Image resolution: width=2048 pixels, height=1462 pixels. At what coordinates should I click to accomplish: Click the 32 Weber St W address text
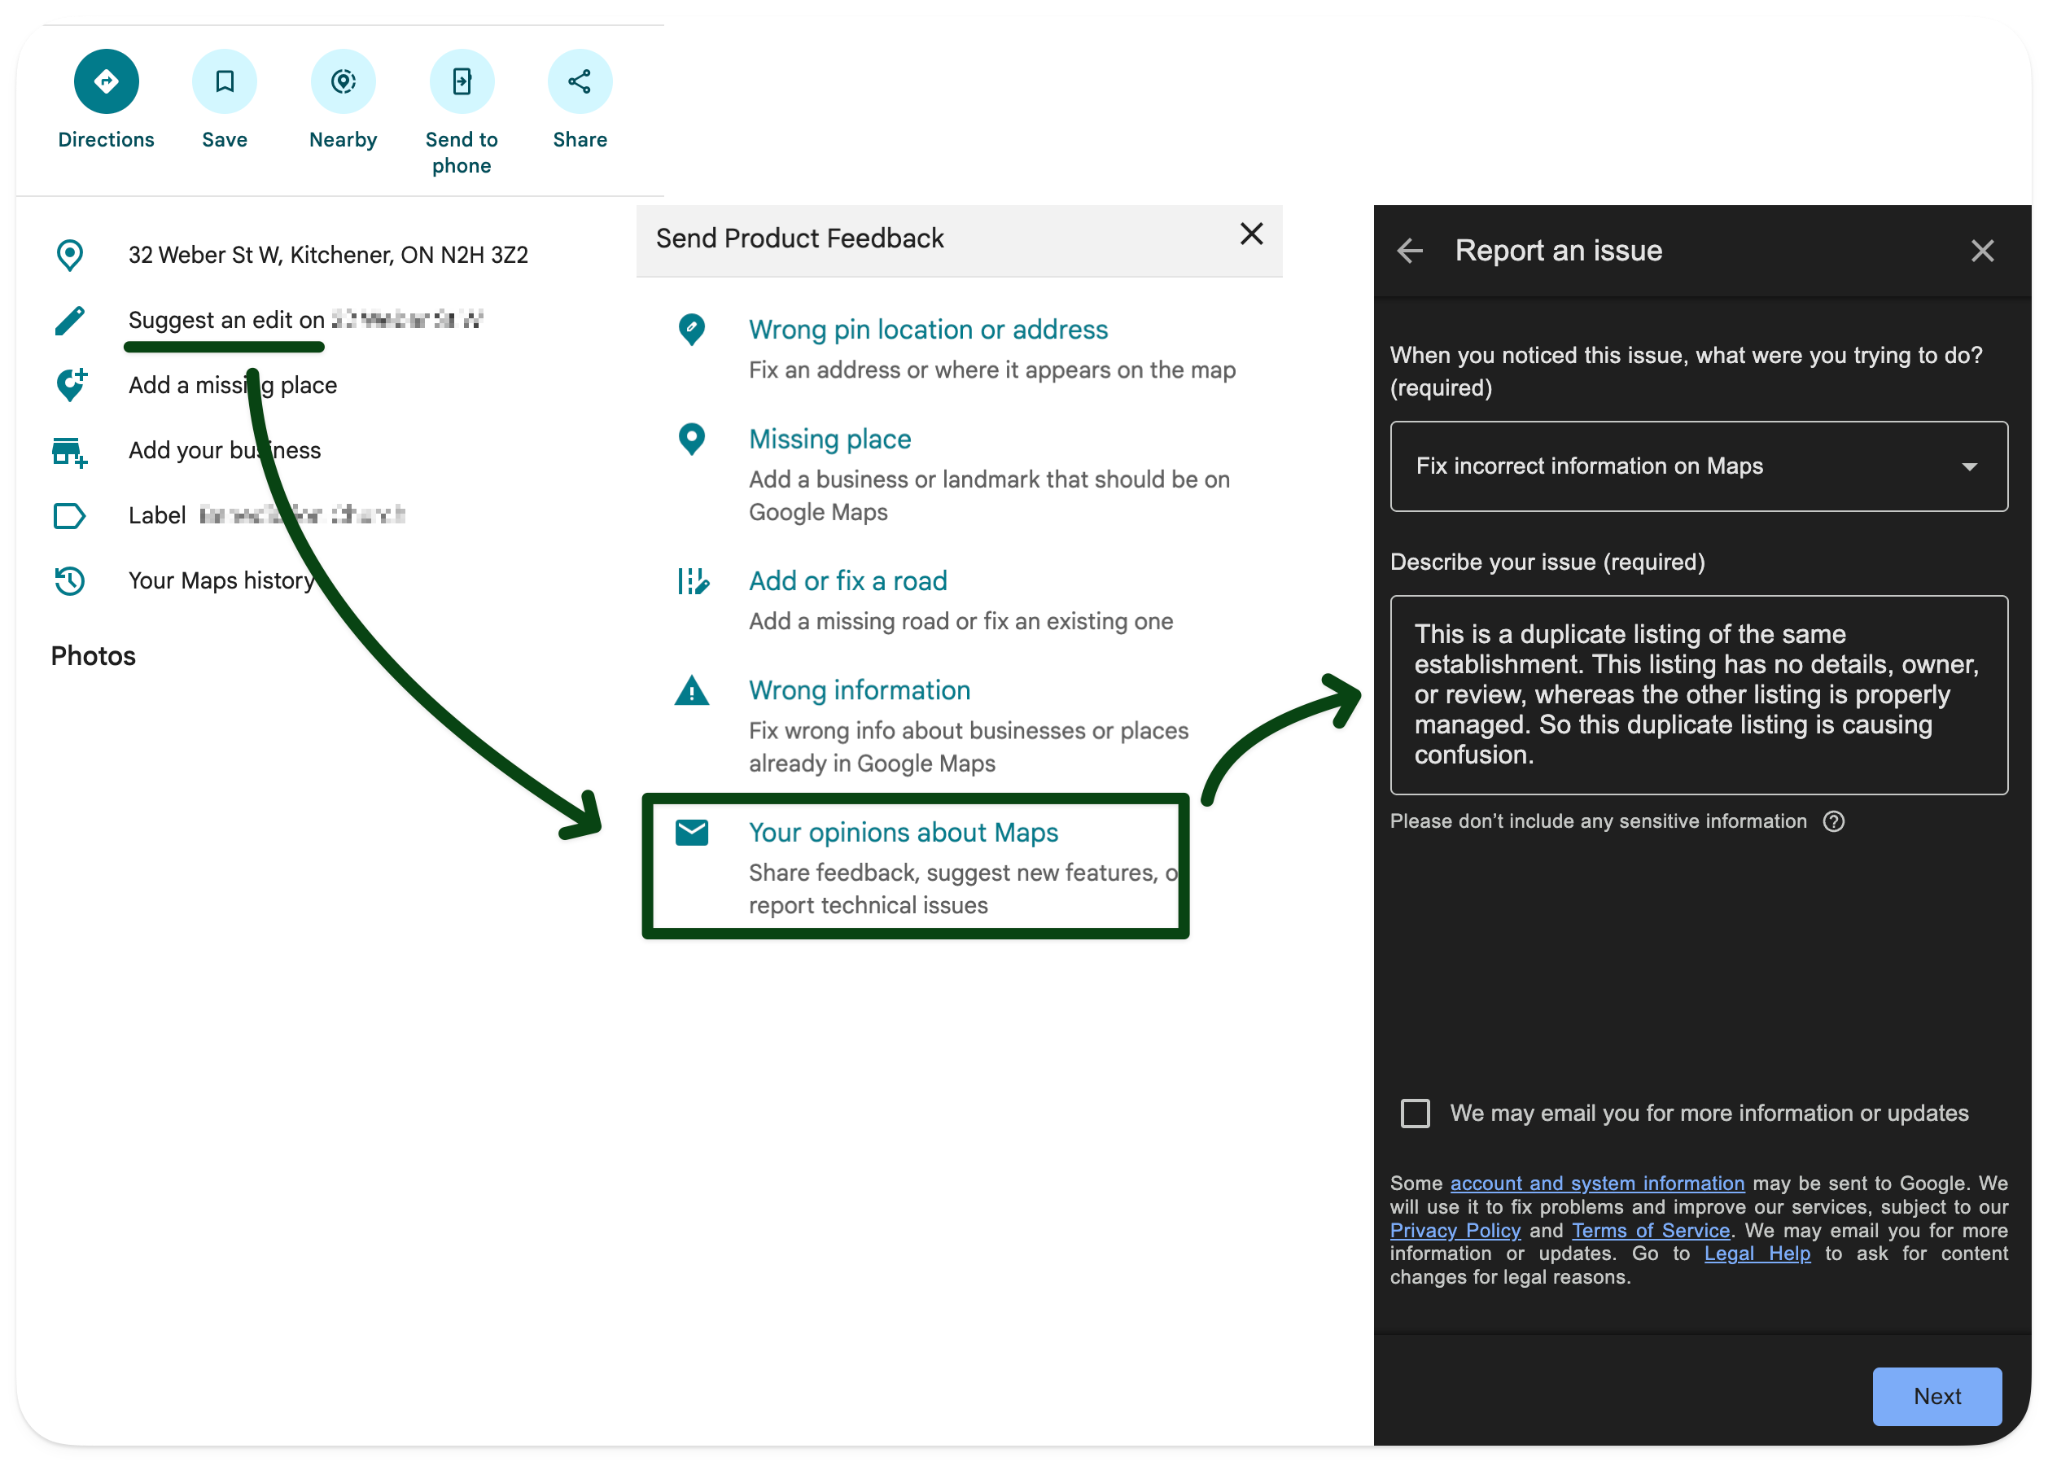[x=328, y=255]
